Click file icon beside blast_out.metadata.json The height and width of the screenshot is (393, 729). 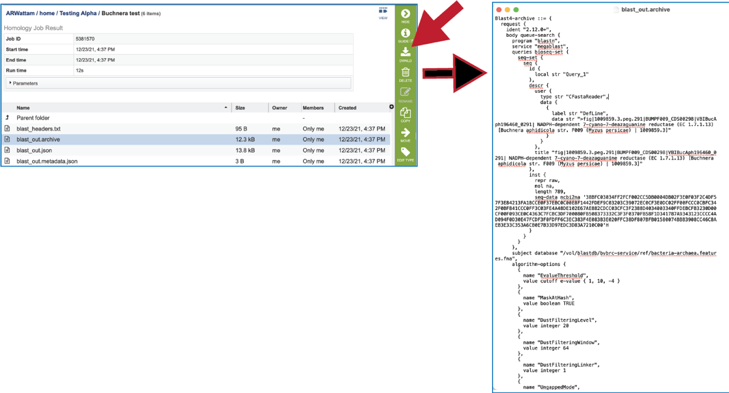point(7,161)
